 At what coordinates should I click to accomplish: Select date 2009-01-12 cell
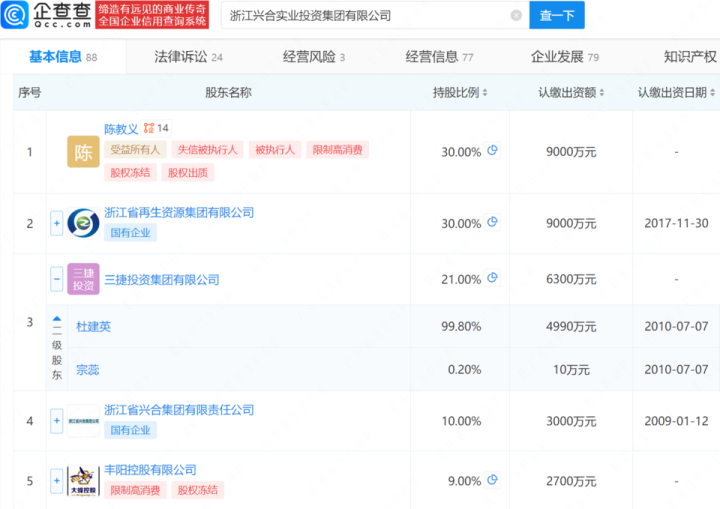coord(676,421)
